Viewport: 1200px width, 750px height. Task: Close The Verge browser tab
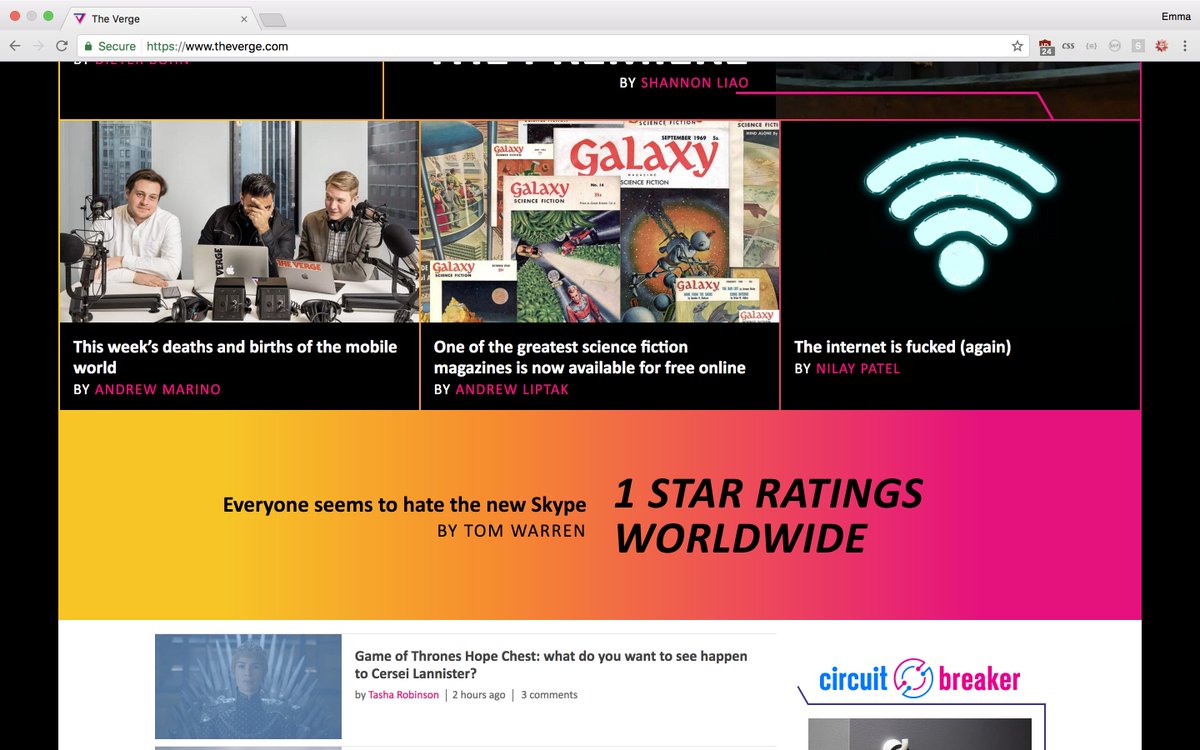tap(244, 19)
